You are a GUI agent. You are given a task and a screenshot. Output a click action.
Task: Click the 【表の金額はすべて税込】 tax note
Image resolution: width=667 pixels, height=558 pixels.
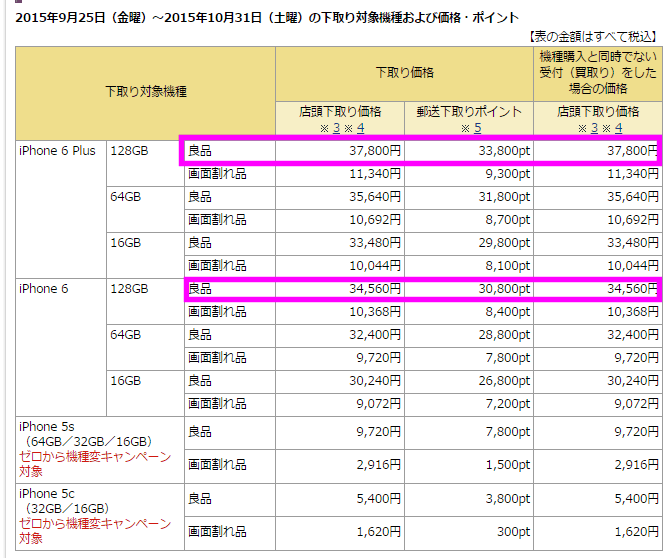tap(594, 36)
